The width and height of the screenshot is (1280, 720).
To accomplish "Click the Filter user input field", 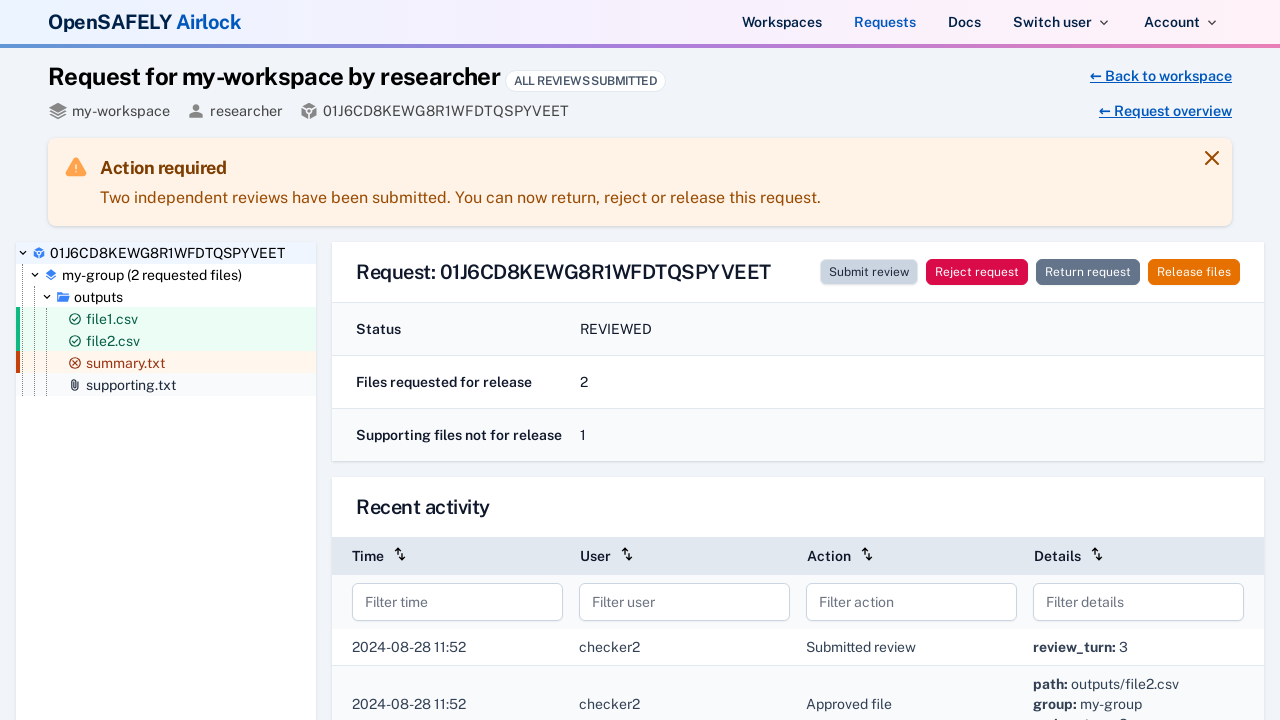I will click(684, 601).
